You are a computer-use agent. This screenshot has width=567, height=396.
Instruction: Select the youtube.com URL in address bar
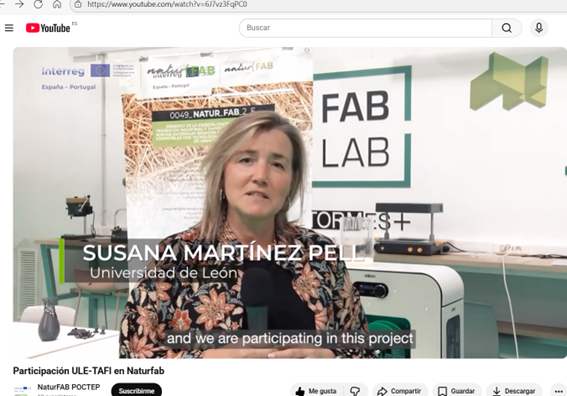(167, 4)
